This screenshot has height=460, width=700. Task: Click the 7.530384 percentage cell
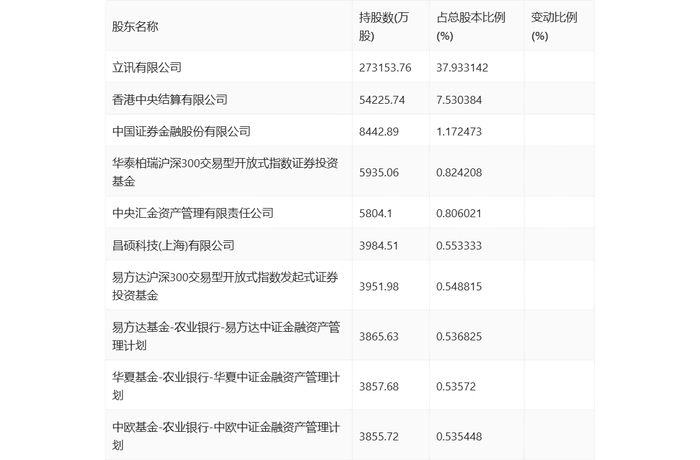tap(459, 100)
